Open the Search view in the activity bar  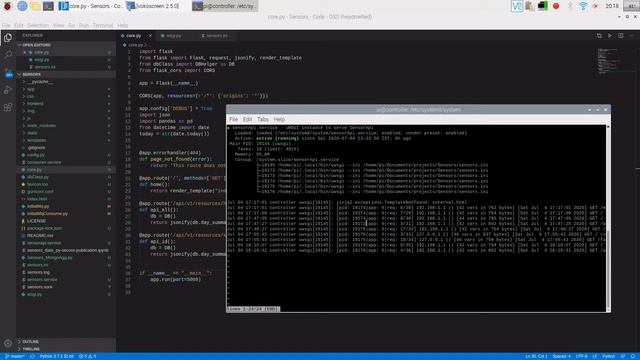point(8,55)
